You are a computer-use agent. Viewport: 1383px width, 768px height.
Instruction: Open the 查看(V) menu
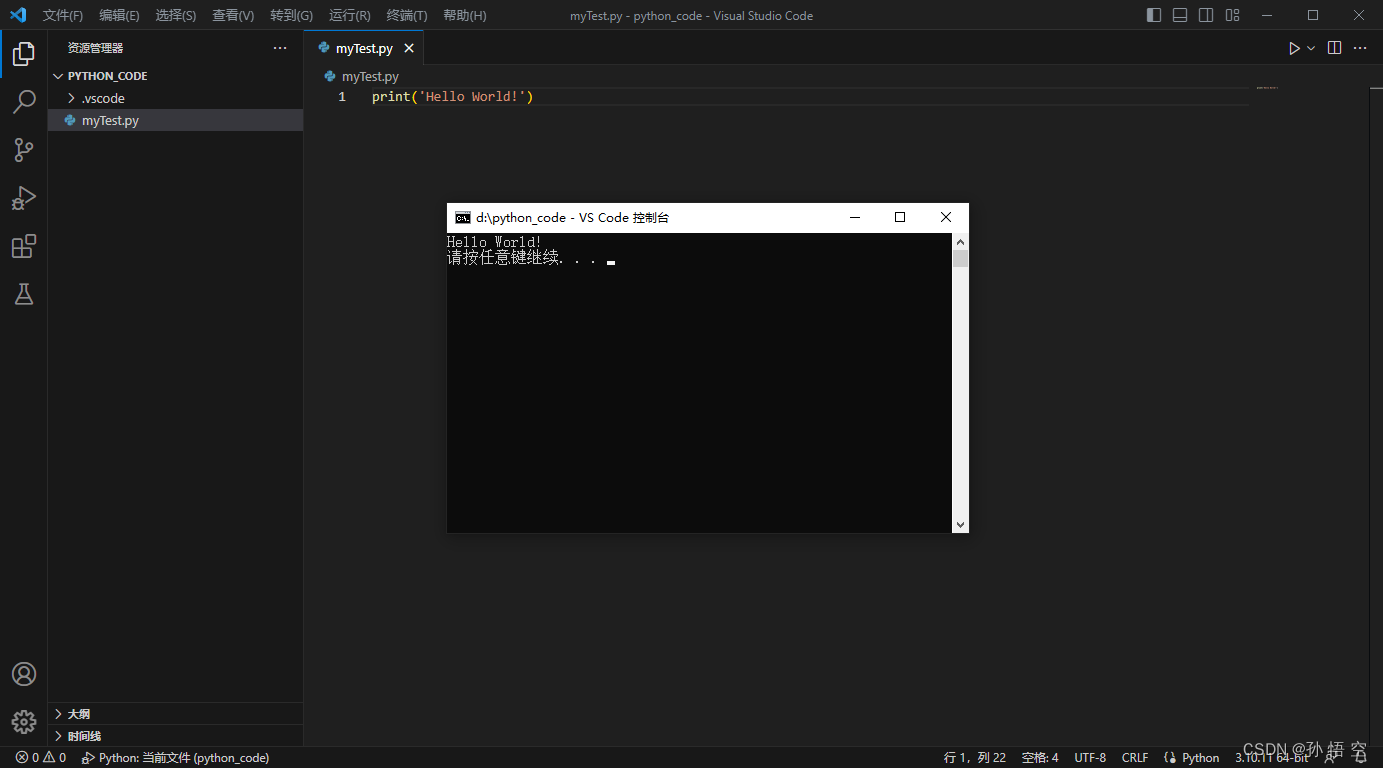233,15
